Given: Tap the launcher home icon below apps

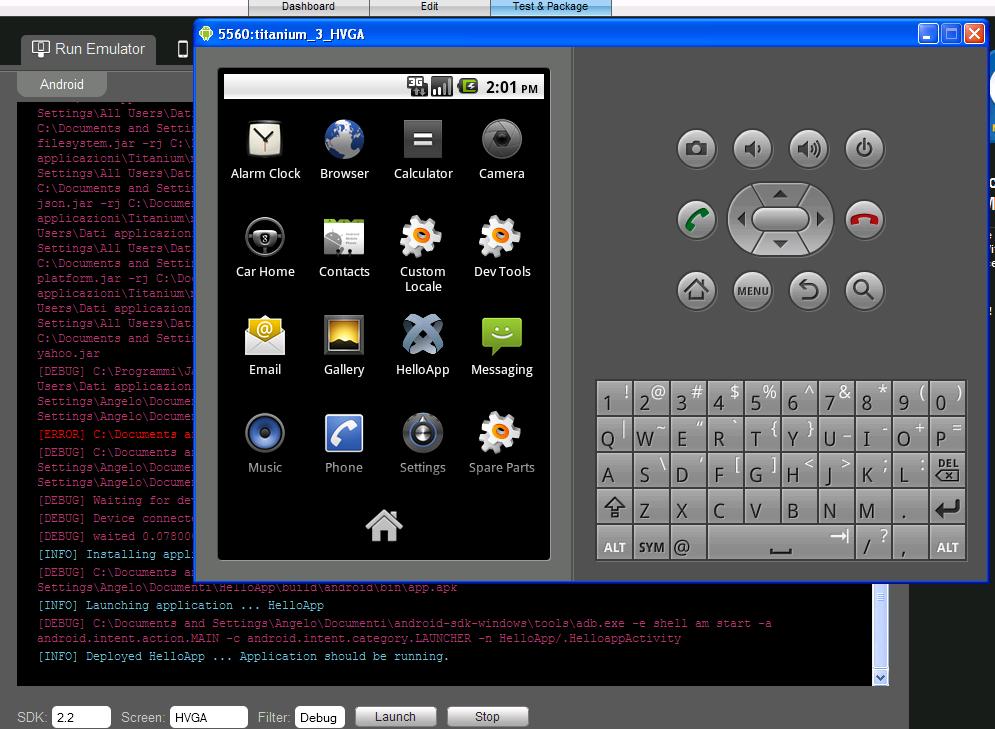Looking at the screenshot, I should 384,525.
